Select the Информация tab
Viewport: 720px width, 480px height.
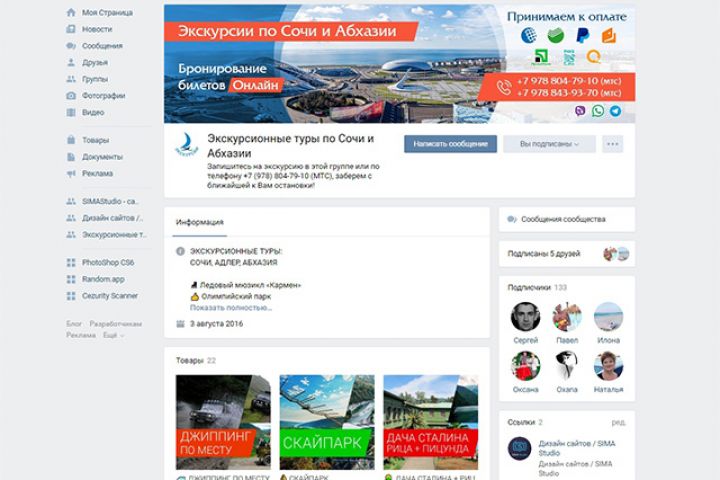tap(200, 222)
